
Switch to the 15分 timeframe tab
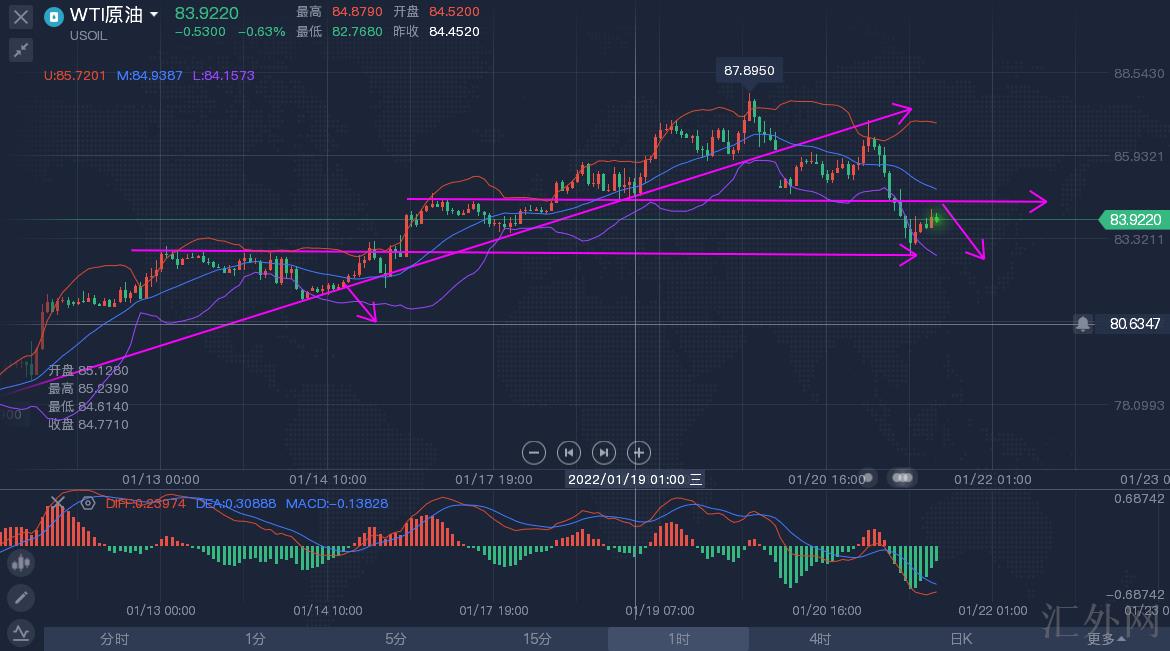coord(537,639)
